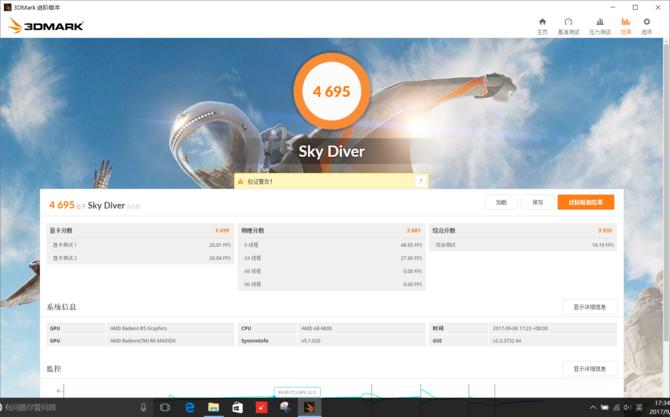Click the combined score (综合分数) row
The height and width of the screenshot is (417, 670).
click(523, 230)
